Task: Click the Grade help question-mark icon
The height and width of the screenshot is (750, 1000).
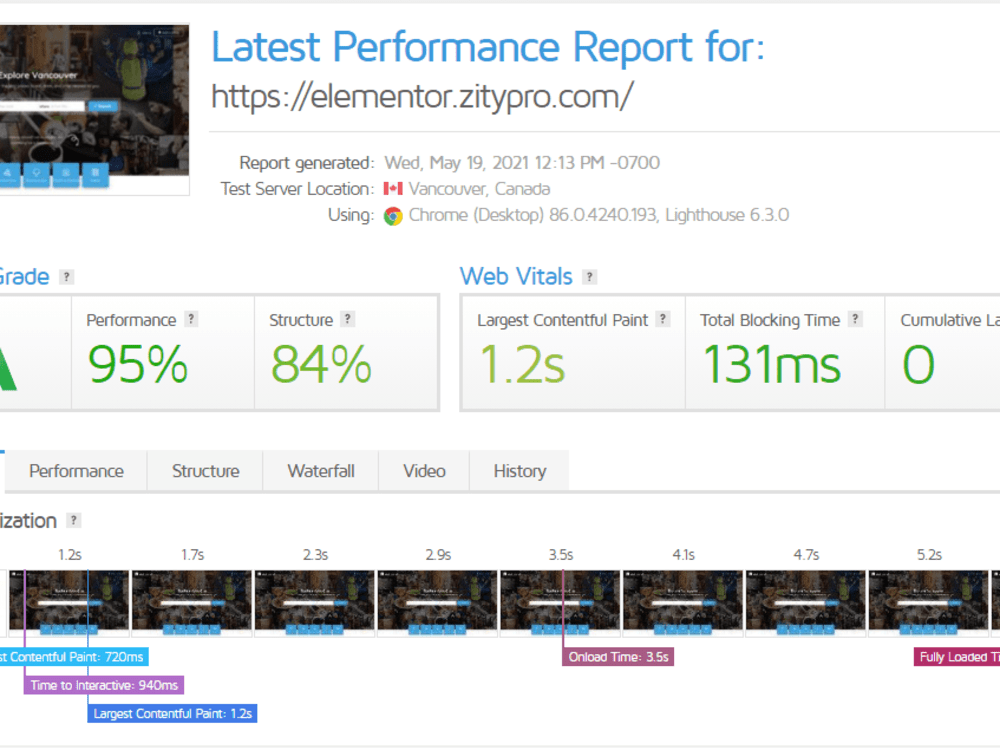Action: [x=66, y=277]
